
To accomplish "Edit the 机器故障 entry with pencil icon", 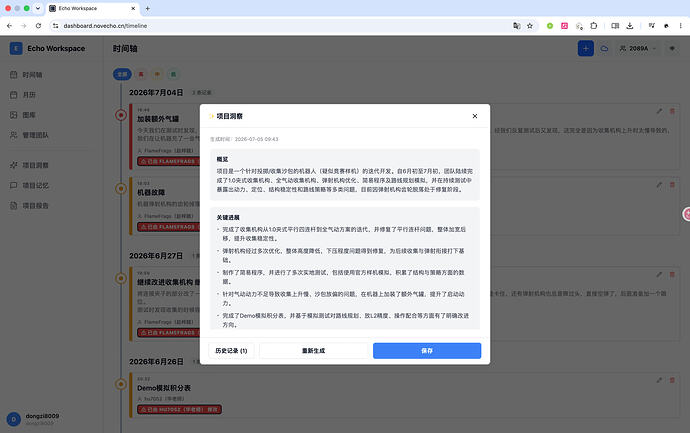I will 659,185.
